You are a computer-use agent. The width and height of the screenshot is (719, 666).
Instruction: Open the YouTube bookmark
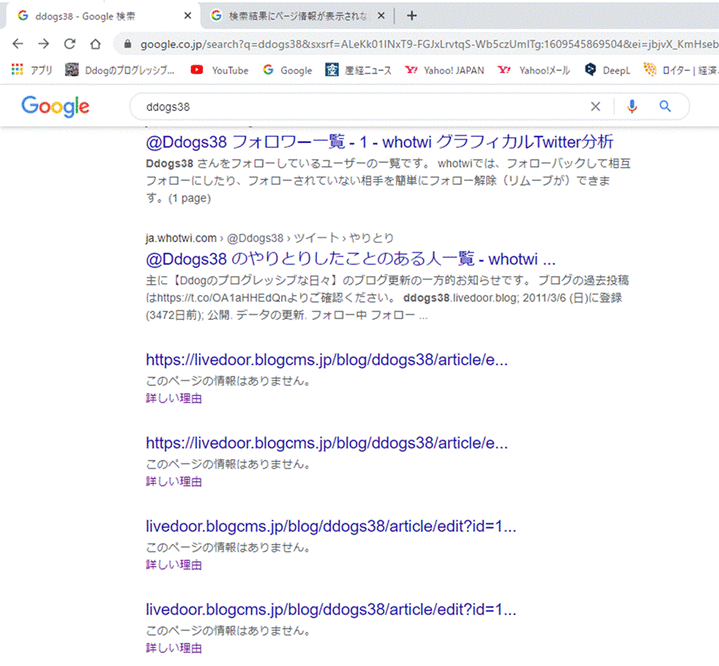coord(220,70)
